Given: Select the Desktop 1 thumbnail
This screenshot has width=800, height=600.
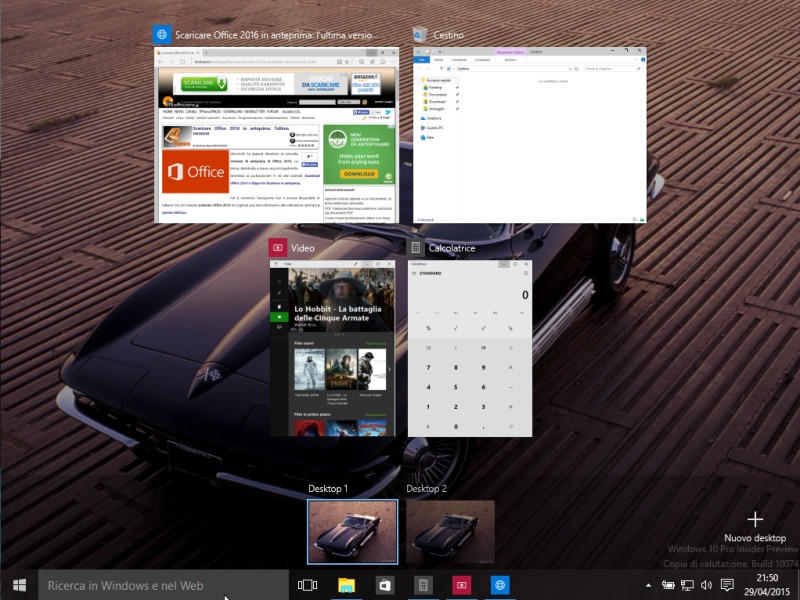Looking at the screenshot, I should tap(352, 532).
